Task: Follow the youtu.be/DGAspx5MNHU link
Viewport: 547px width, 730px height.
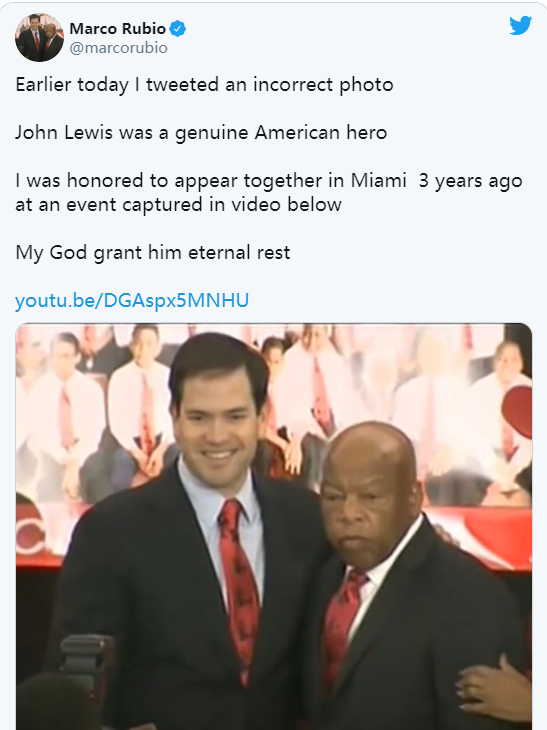Action: click(132, 300)
